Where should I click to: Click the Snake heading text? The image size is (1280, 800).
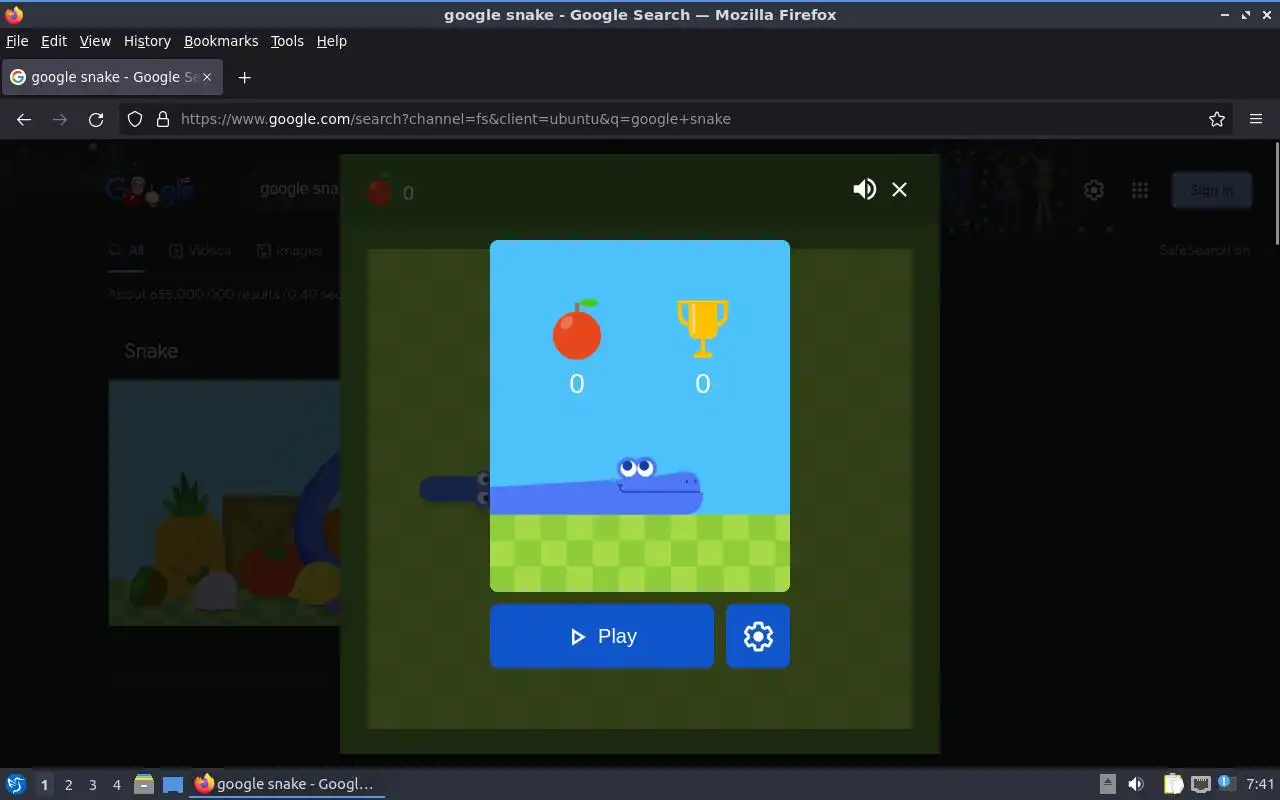(151, 351)
